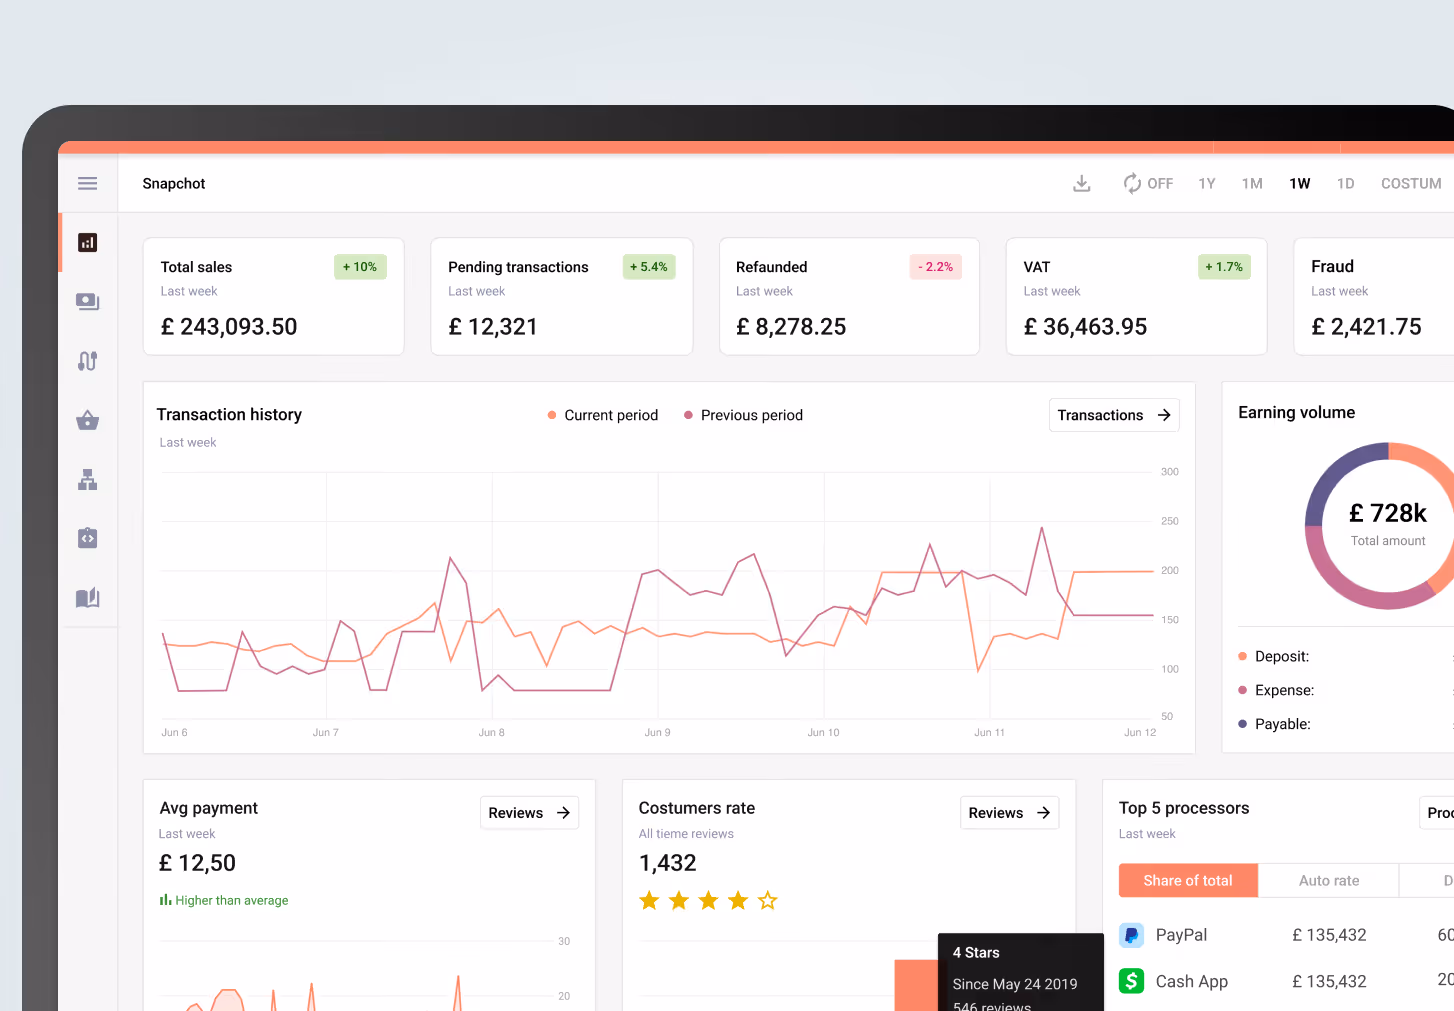This screenshot has height=1011, width=1454.
Task: Click the +1.7% VAT badge
Action: [1224, 267]
